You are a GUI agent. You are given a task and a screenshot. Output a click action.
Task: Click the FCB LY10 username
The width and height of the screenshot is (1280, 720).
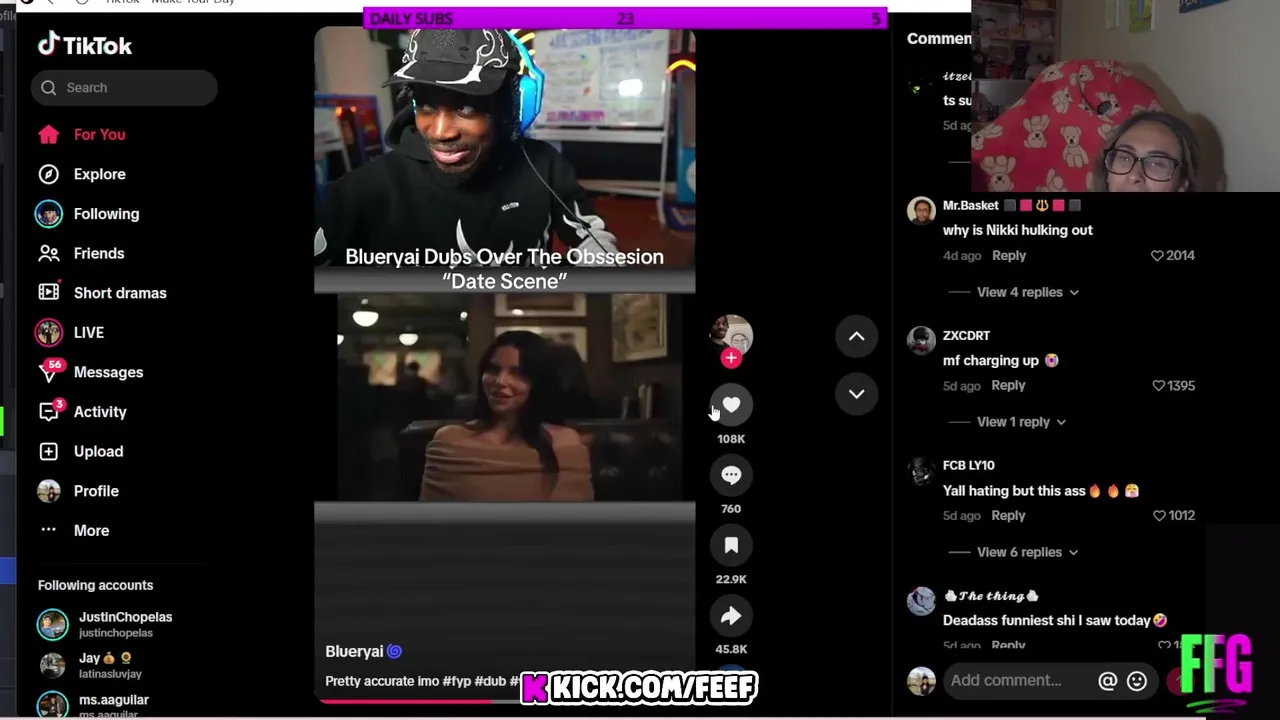click(x=969, y=465)
